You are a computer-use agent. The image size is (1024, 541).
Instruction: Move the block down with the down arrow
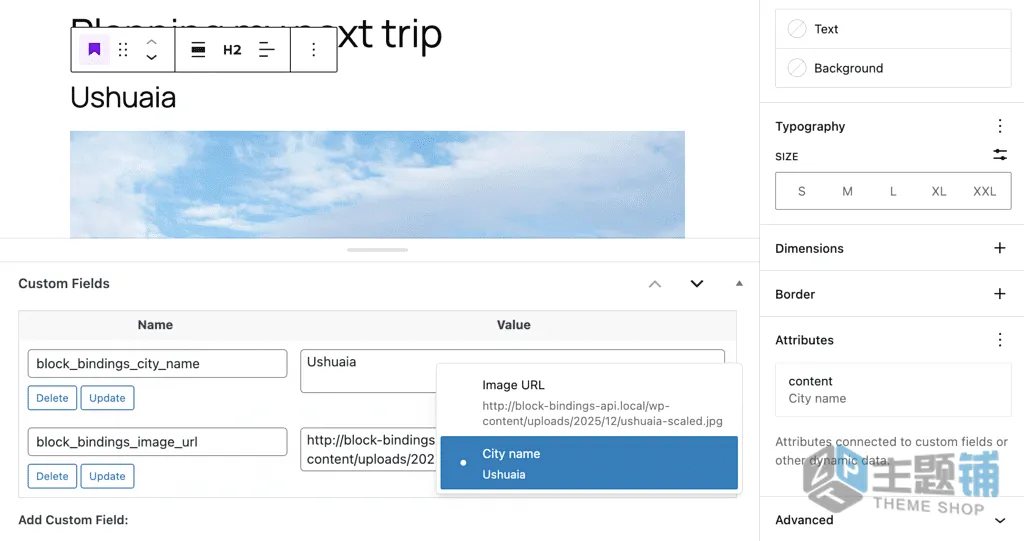pos(152,57)
